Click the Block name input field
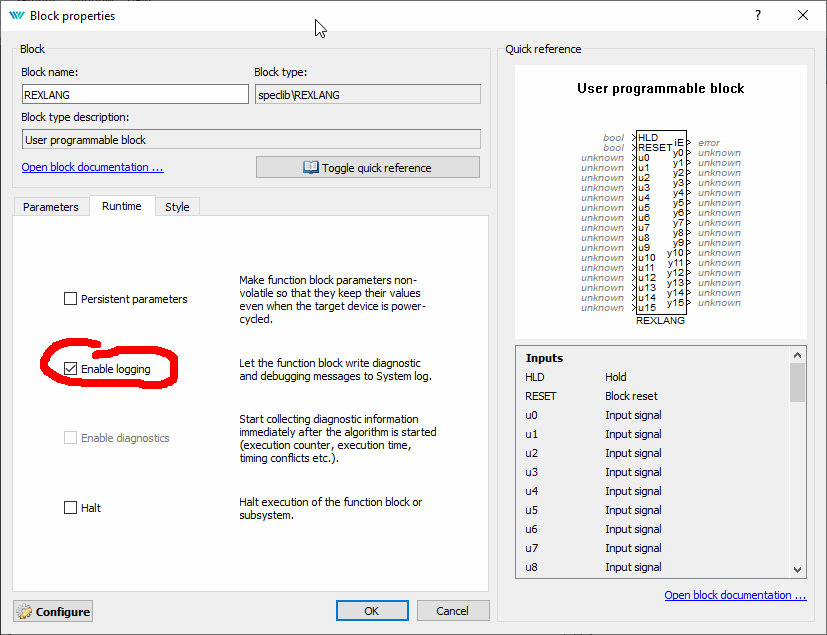The width and height of the screenshot is (827, 635). [x=135, y=95]
